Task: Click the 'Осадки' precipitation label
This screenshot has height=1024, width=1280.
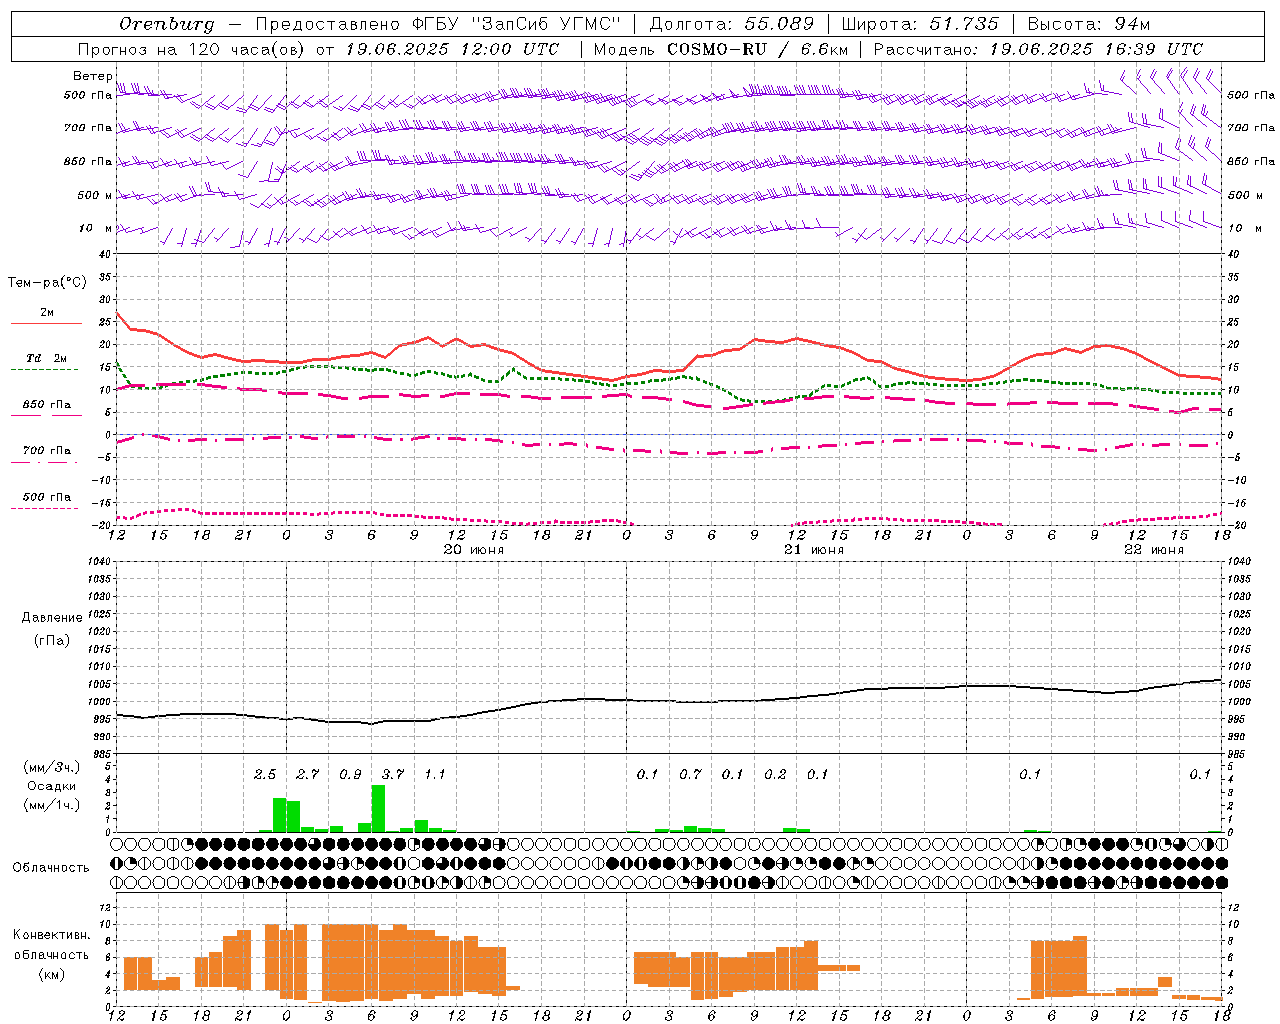Action: [52, 786]
